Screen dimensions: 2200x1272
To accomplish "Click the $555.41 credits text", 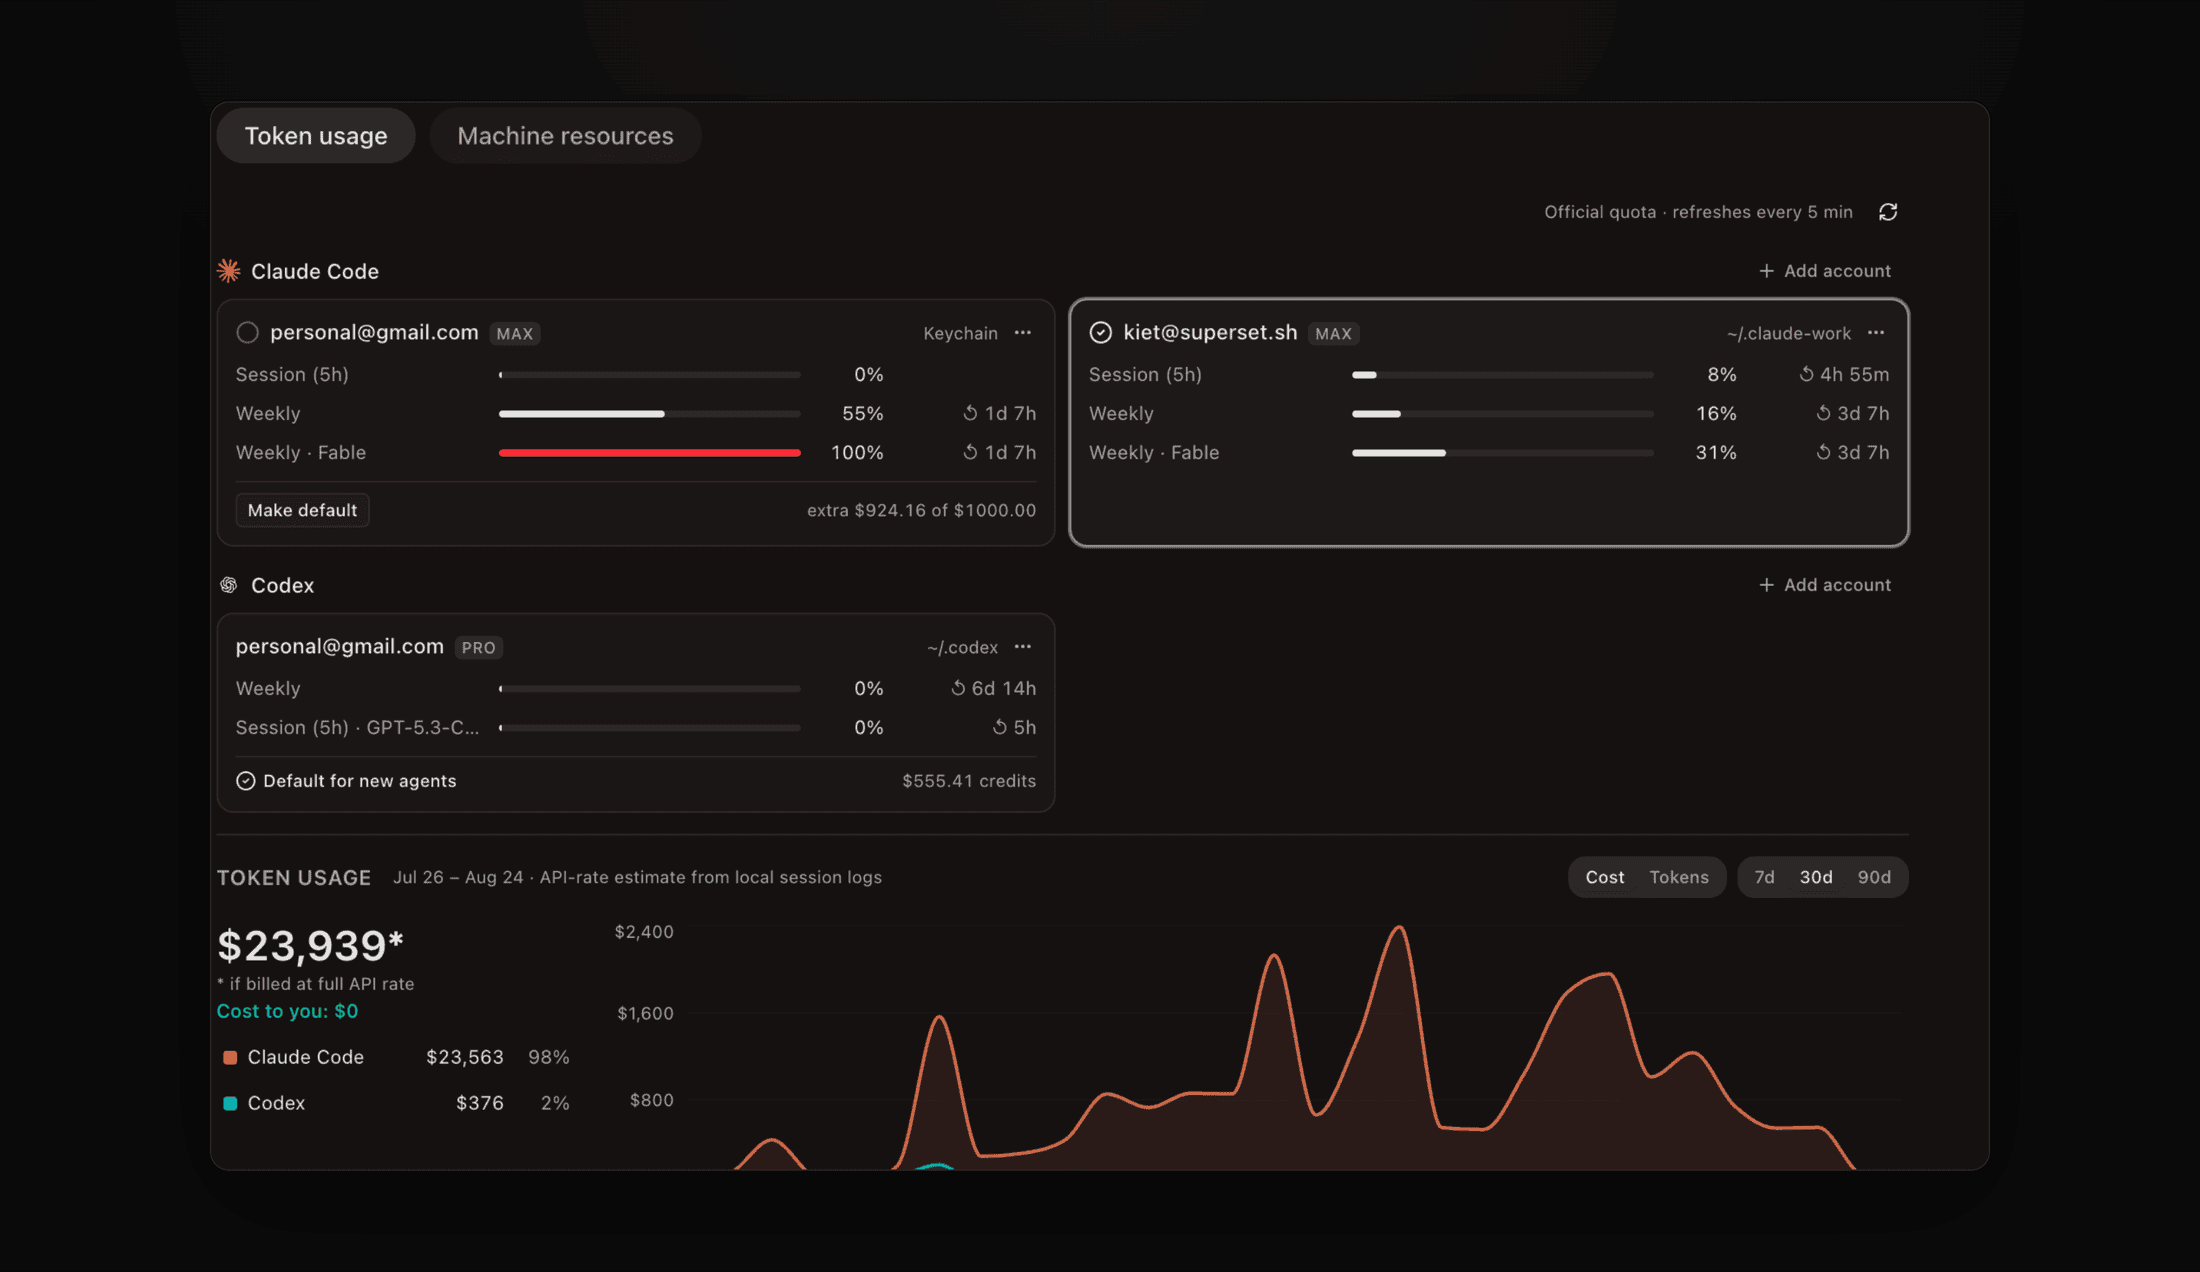I will (x=968, y=781).
